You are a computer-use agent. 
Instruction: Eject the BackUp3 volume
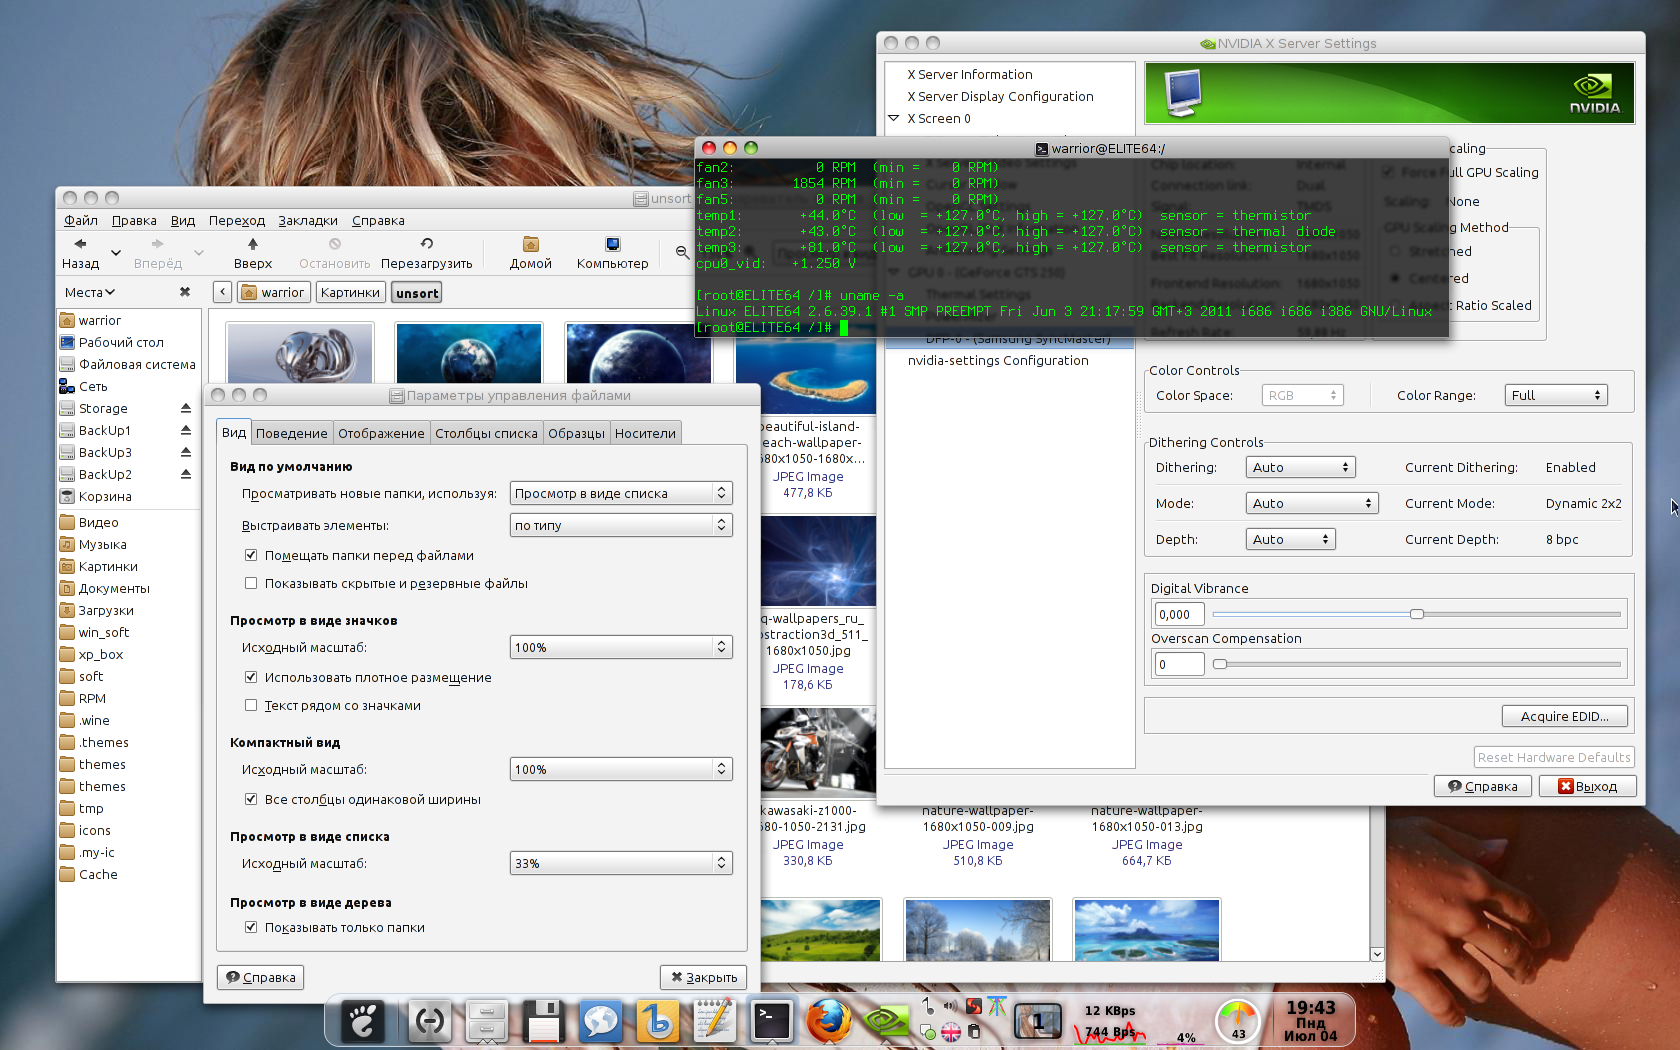186,452
